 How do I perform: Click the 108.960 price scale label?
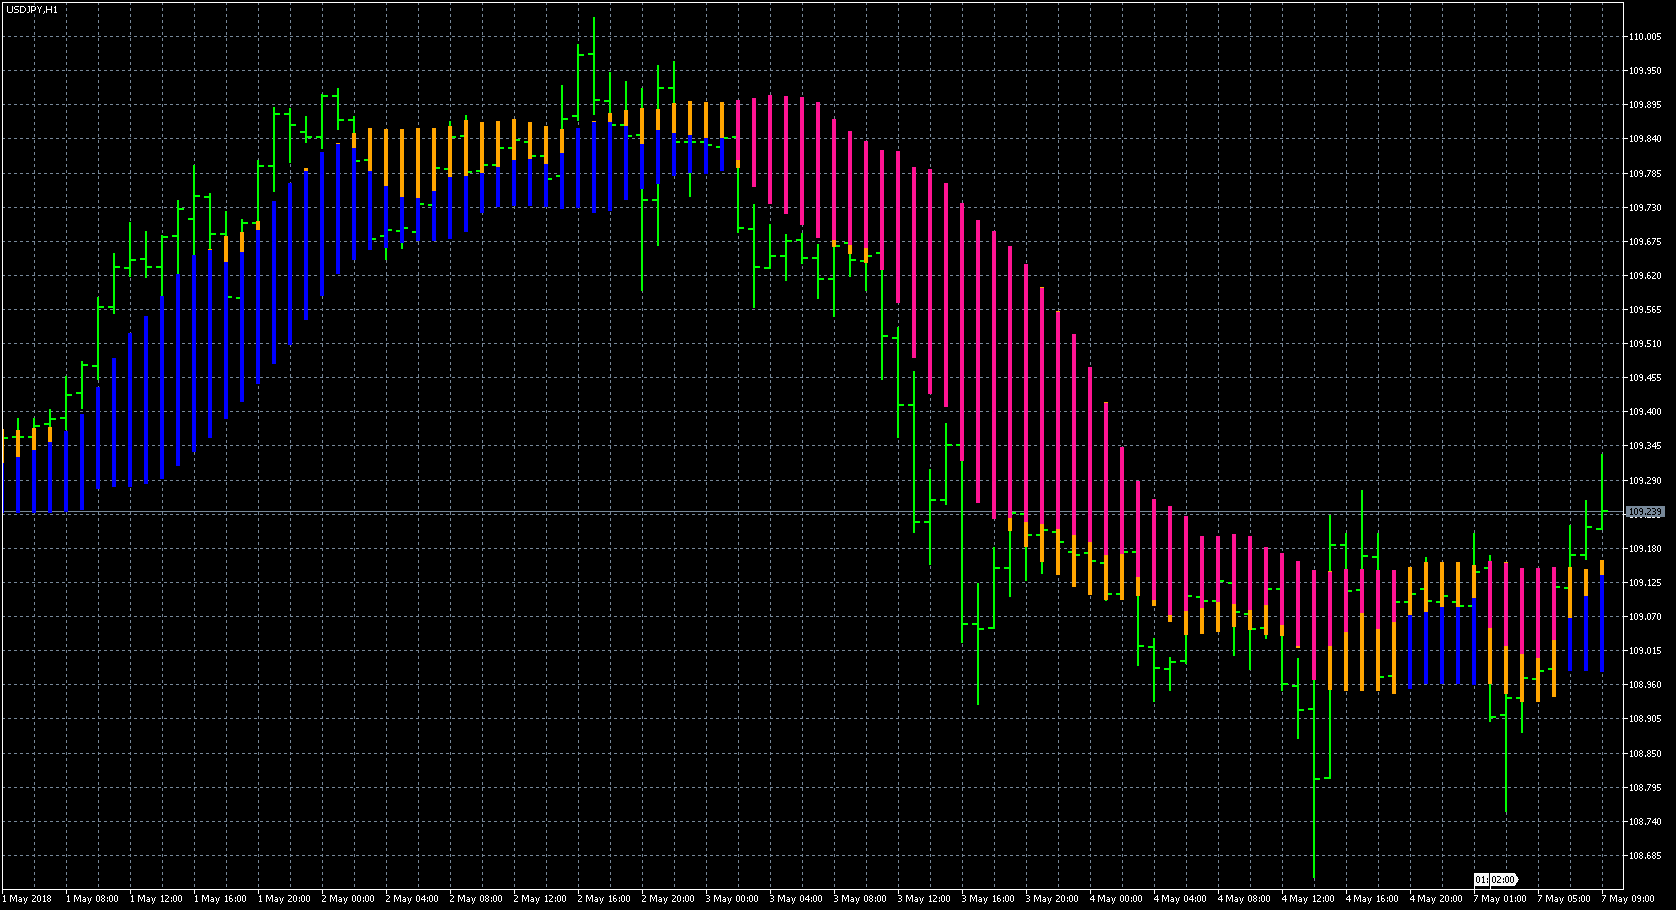click(x=1644, y=685)
